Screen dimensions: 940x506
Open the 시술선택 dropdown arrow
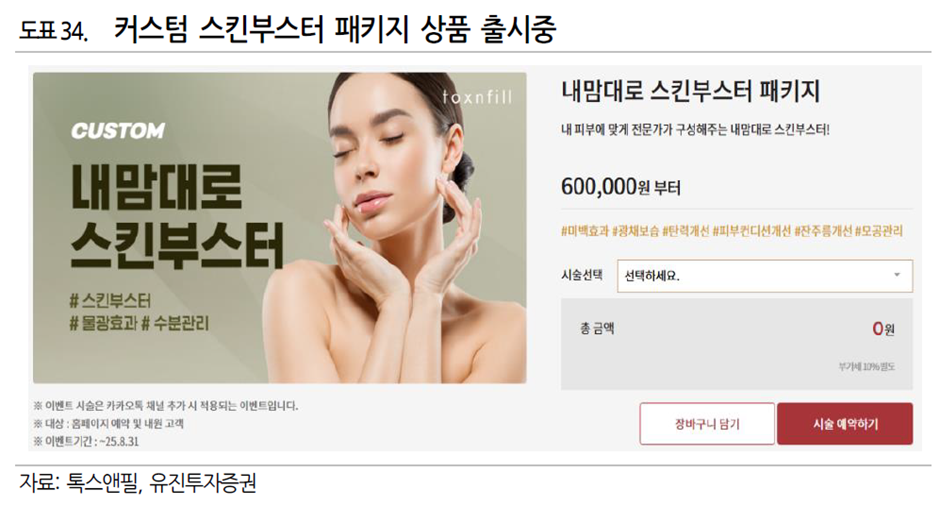tap(897, 275)
